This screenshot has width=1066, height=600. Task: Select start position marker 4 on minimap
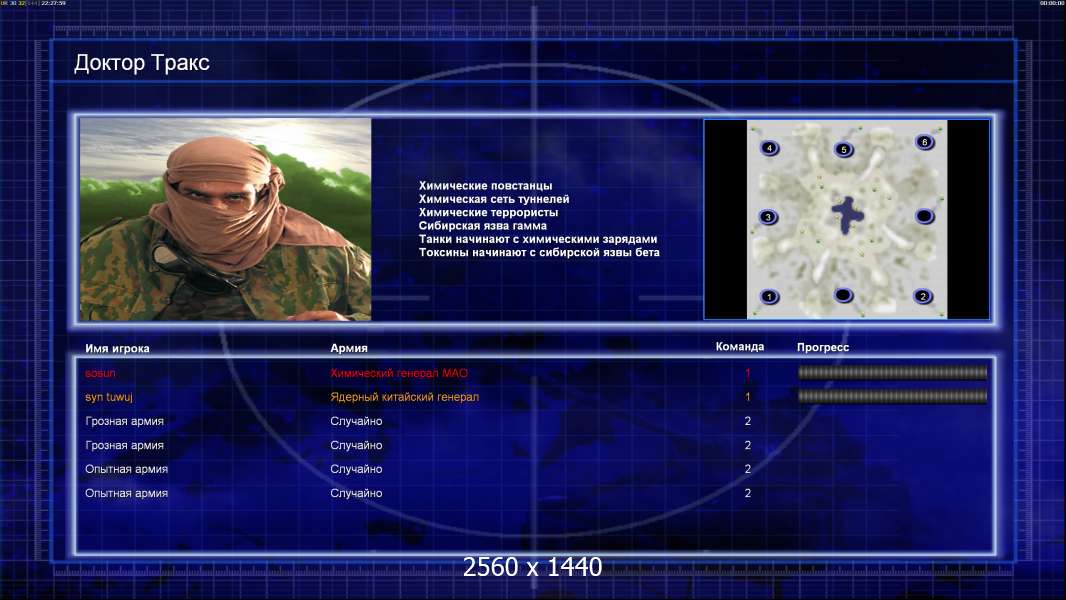click(x=769, y=148)
